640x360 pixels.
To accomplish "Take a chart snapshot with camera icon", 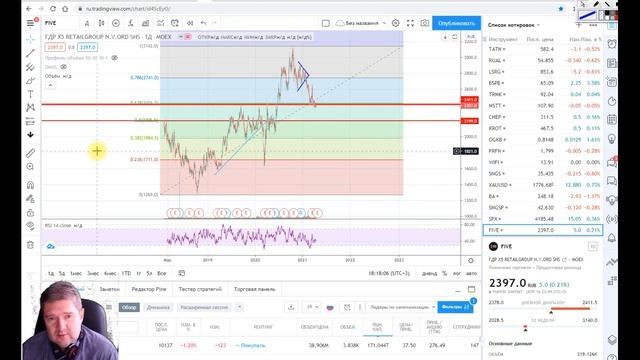I will [x=425, y=23].
